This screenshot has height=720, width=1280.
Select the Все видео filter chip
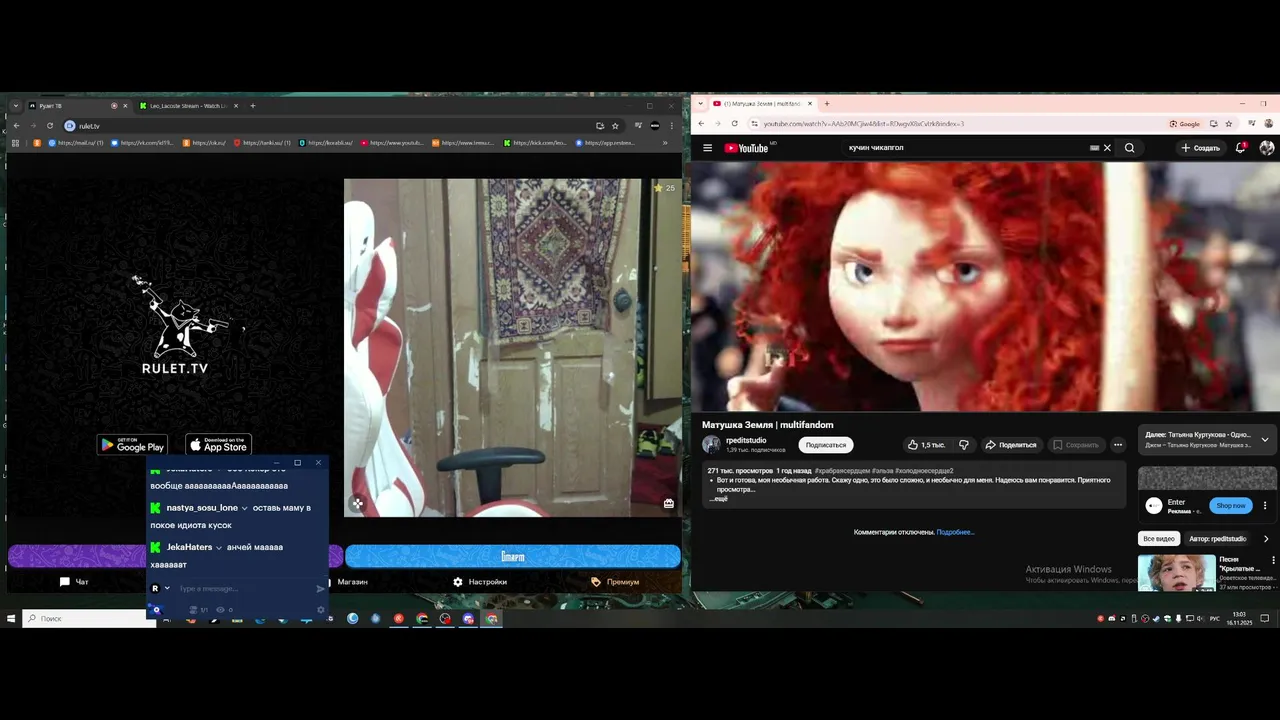tap(1159, 539)
